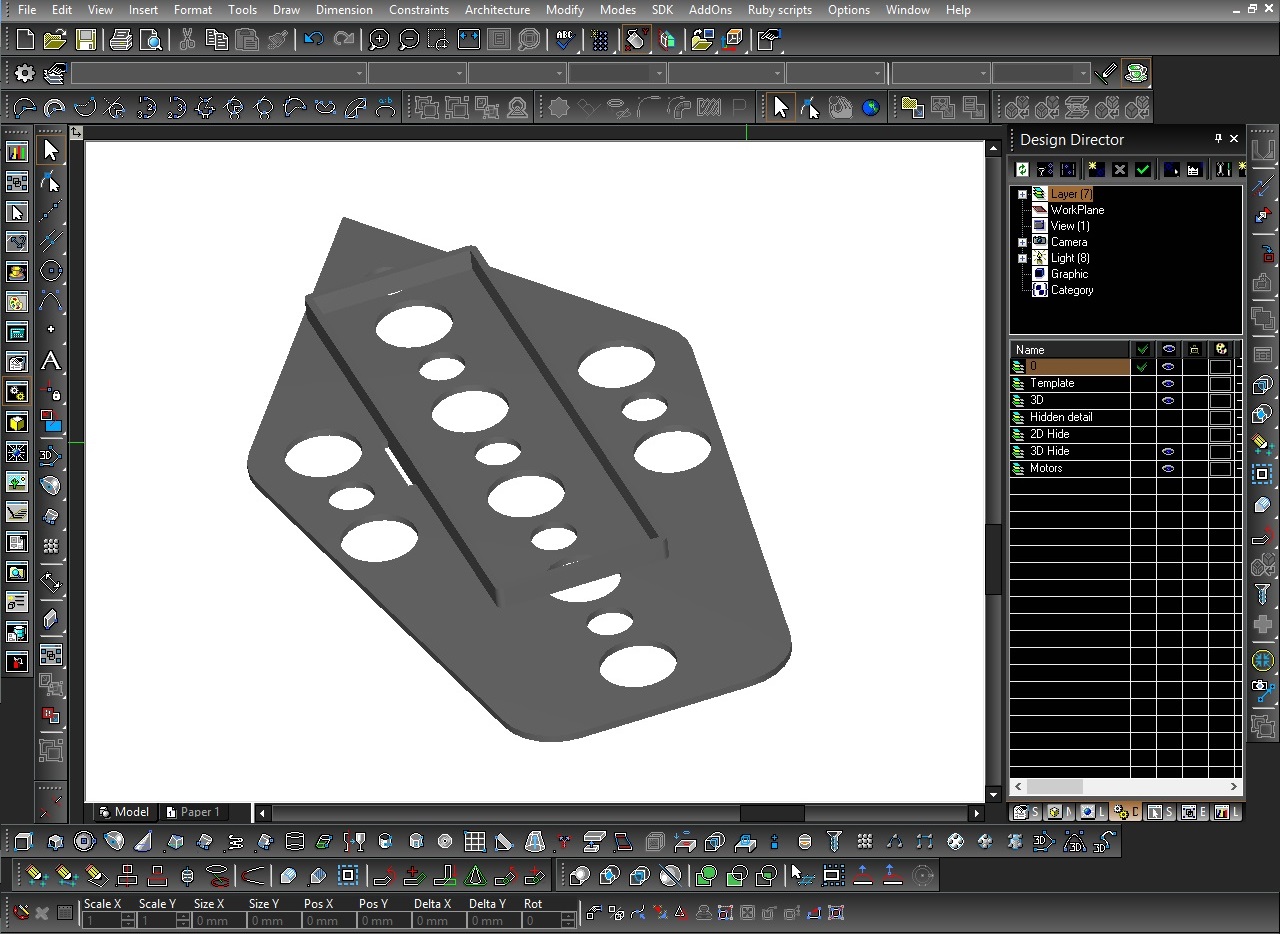Screen dimensions: 1280x934
Task: Select the WorkPlane tree item
Action: 1077,210
